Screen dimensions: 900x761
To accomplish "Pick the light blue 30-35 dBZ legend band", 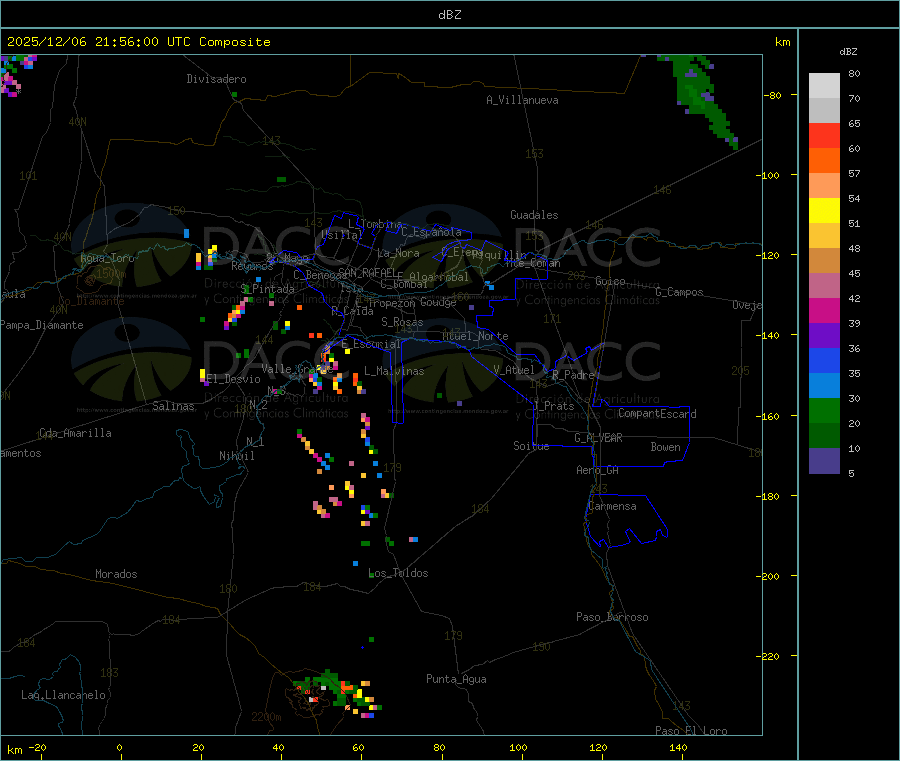I will point(824,386).
